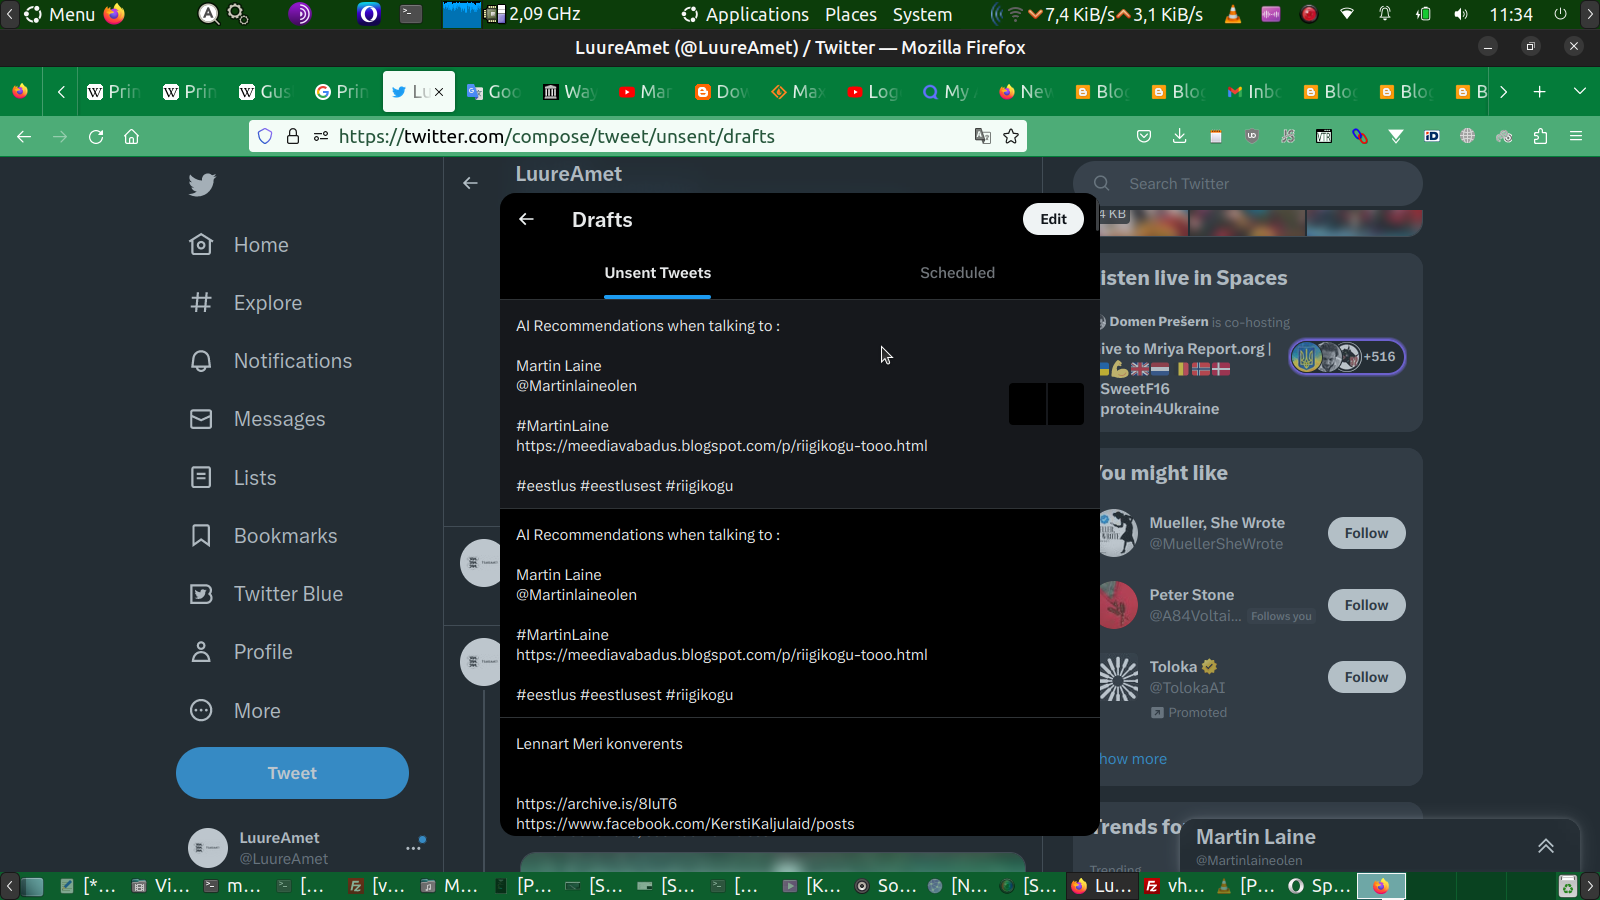The width and height of the screenshot is (1600, 900).
Task: Translate this page icon in address bar
Action: pyautogui.click(x=983, y=136)
